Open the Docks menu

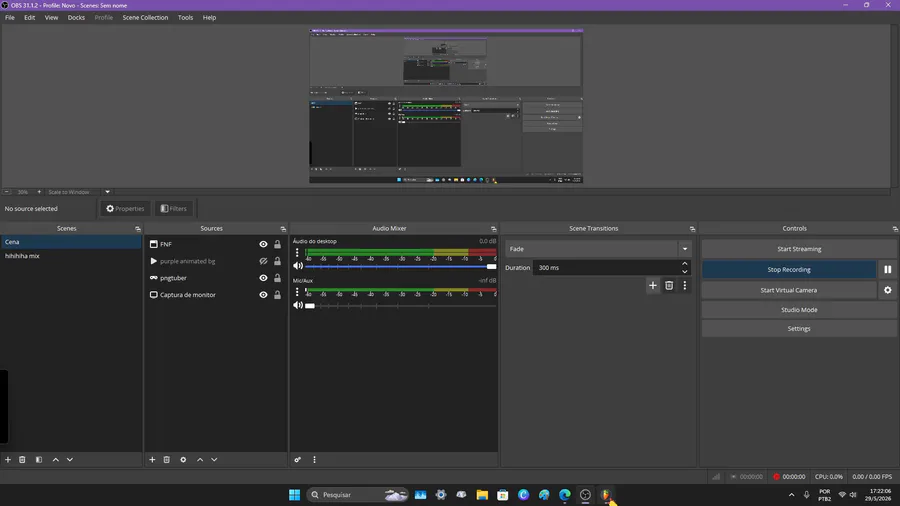[76, 18]
